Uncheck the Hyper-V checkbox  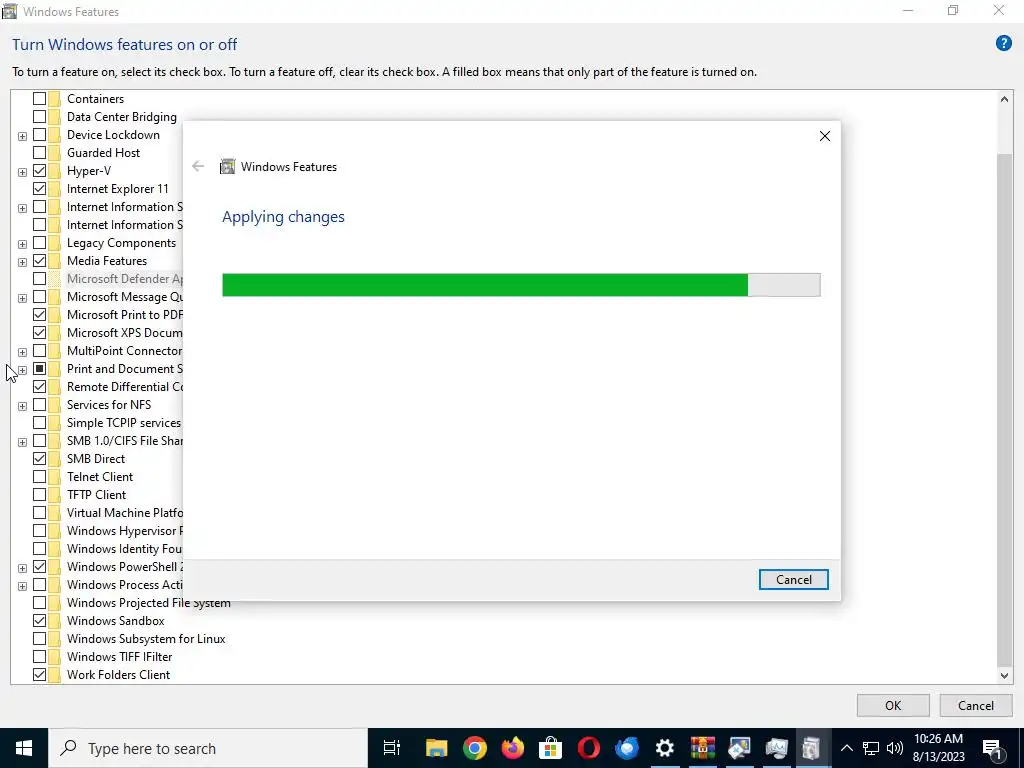click(39, 170)
